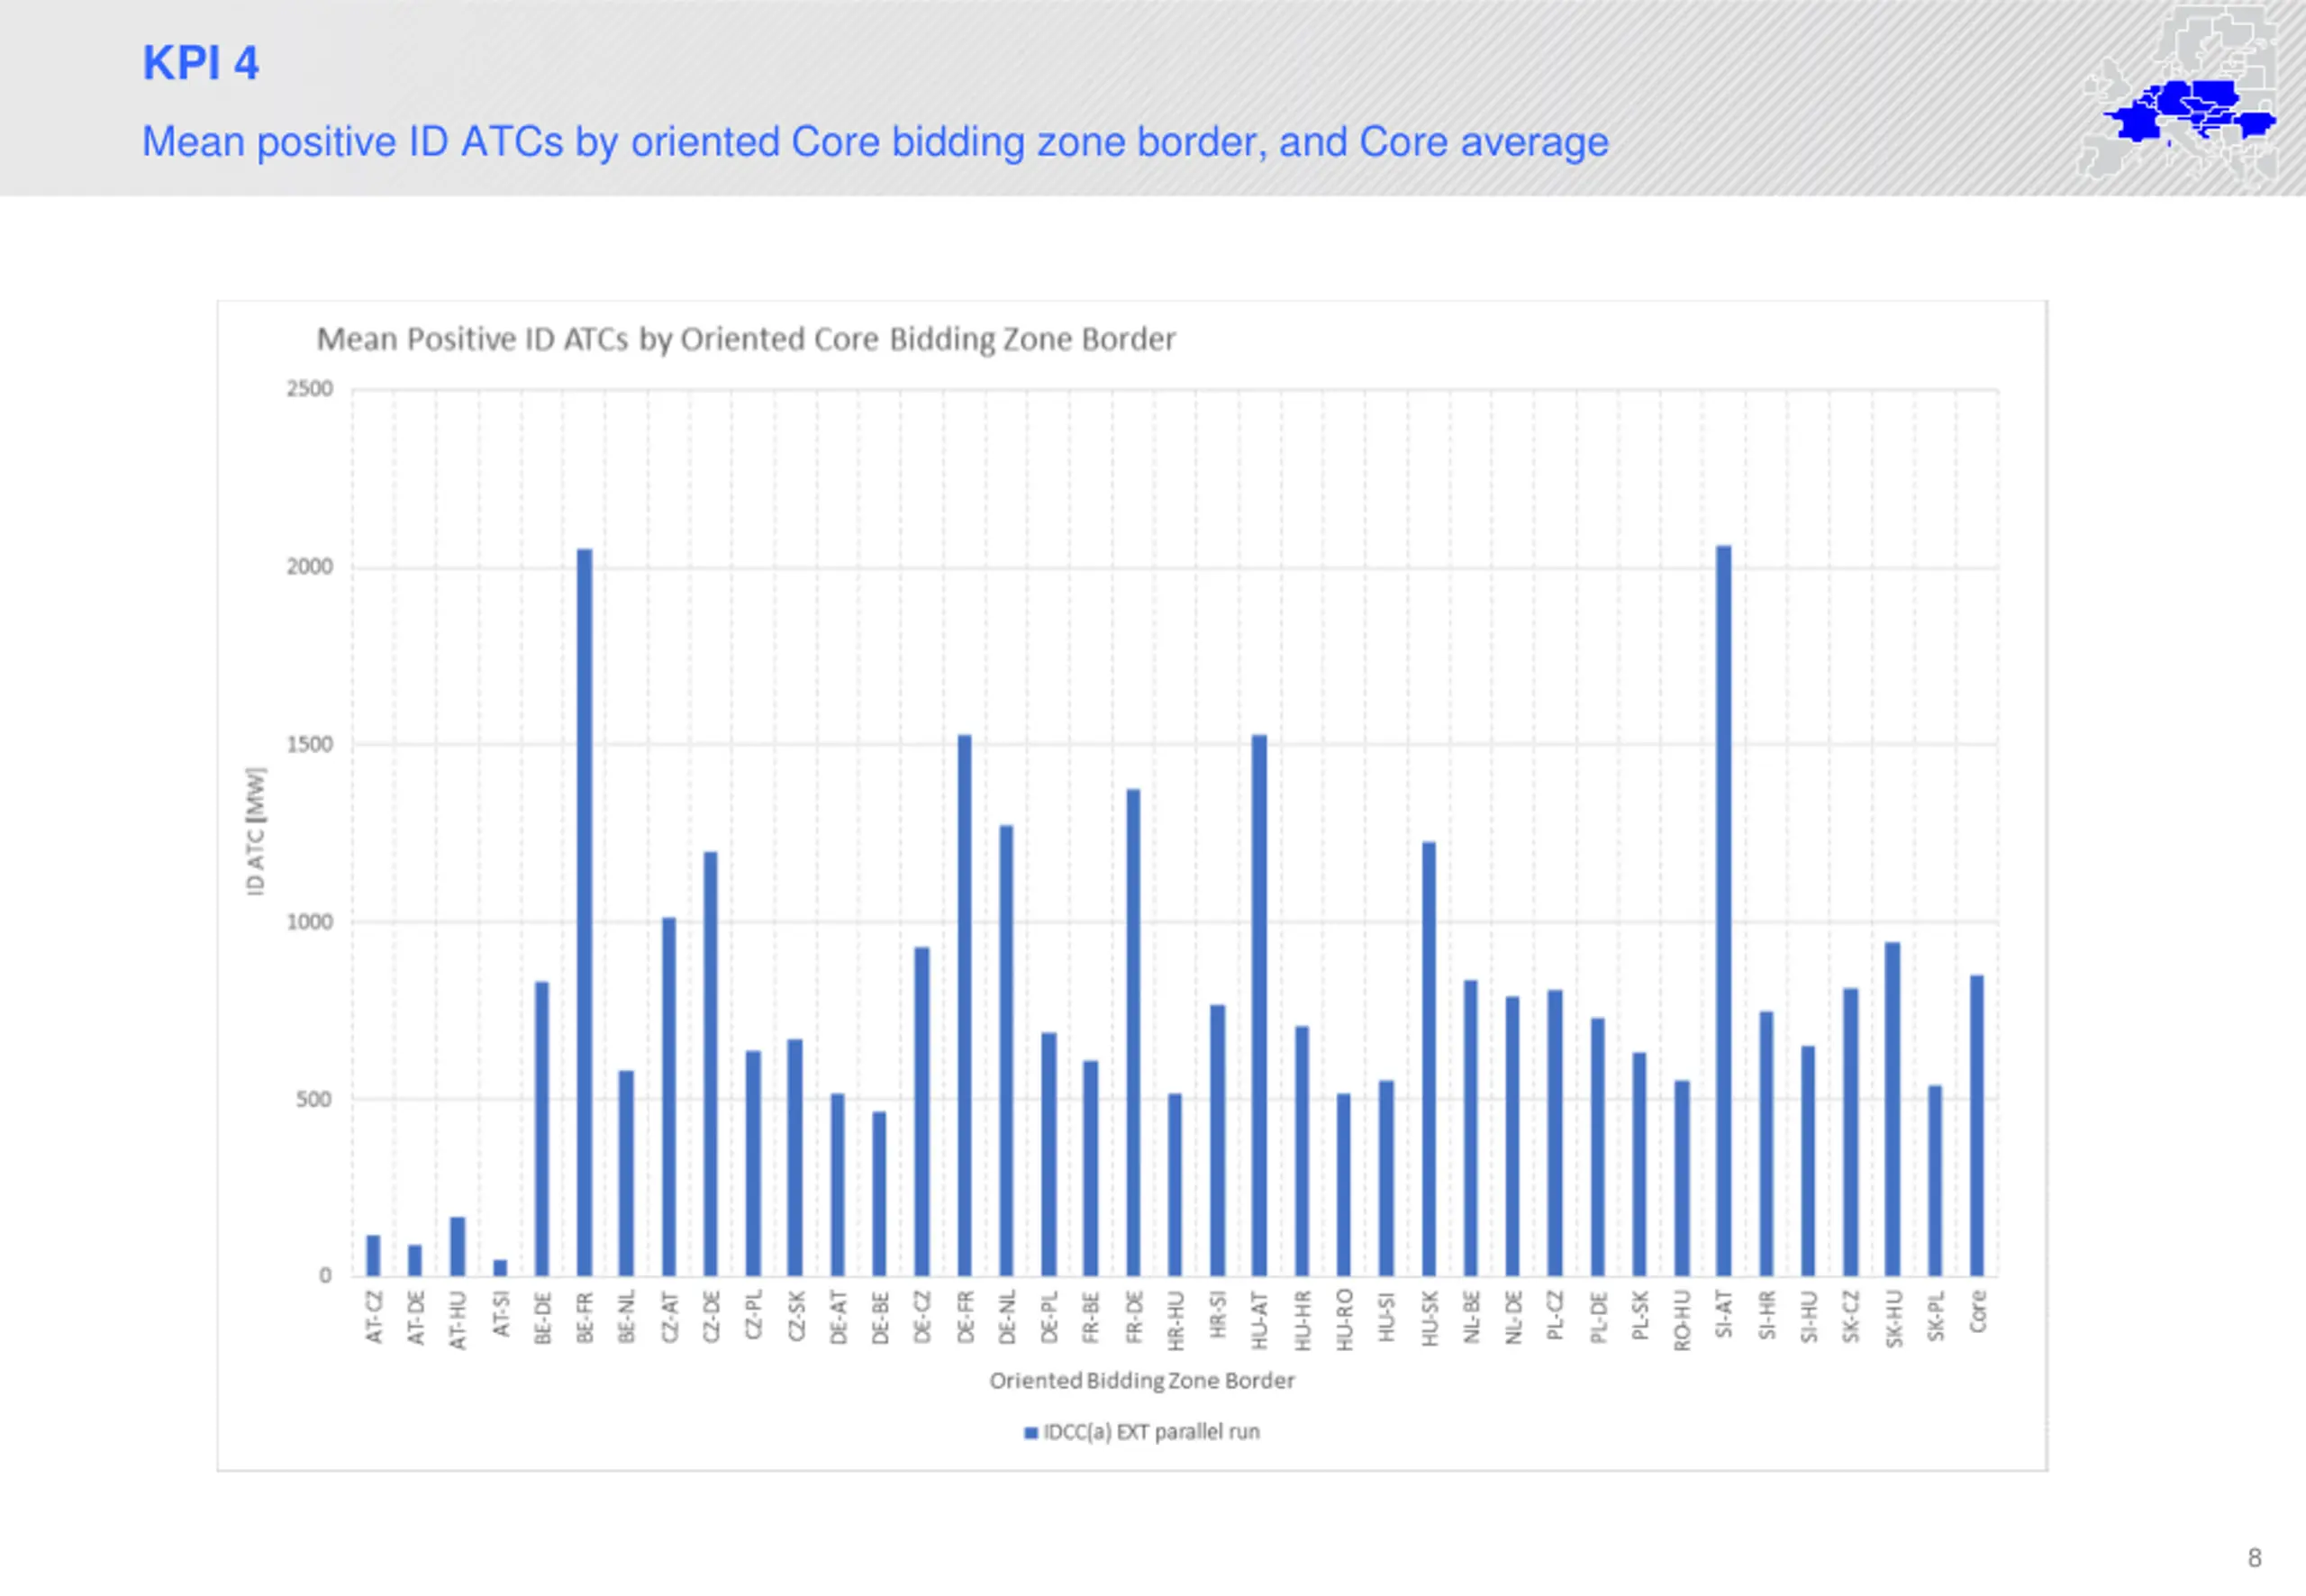
Task: Select the DE-FR bar
Action: pyautogui.click(x=964, y=1006)
